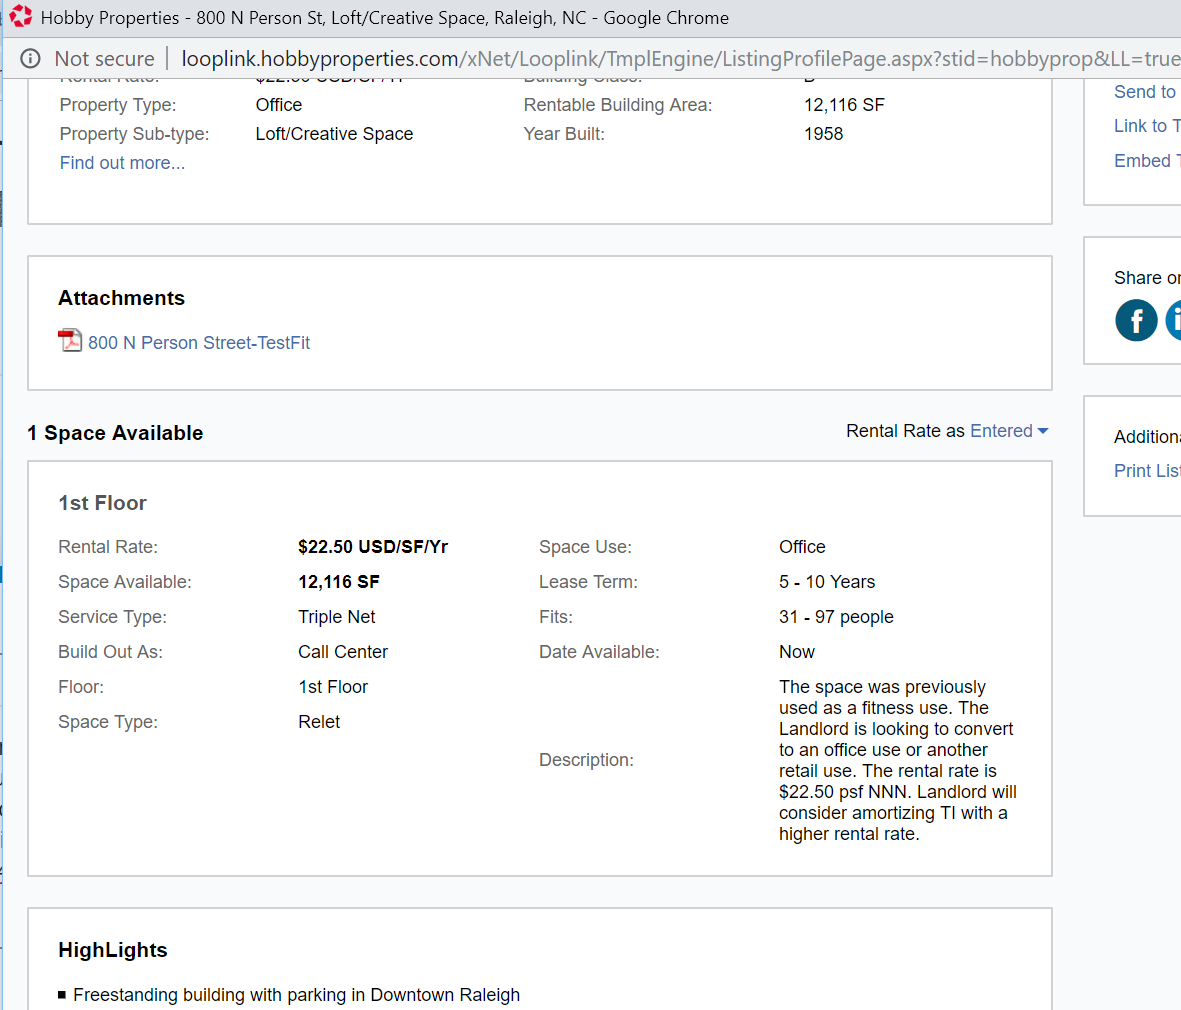Click the 1 Space Available heading
This screenshot has height=1010, width=1181.
(x=115, y=433)
